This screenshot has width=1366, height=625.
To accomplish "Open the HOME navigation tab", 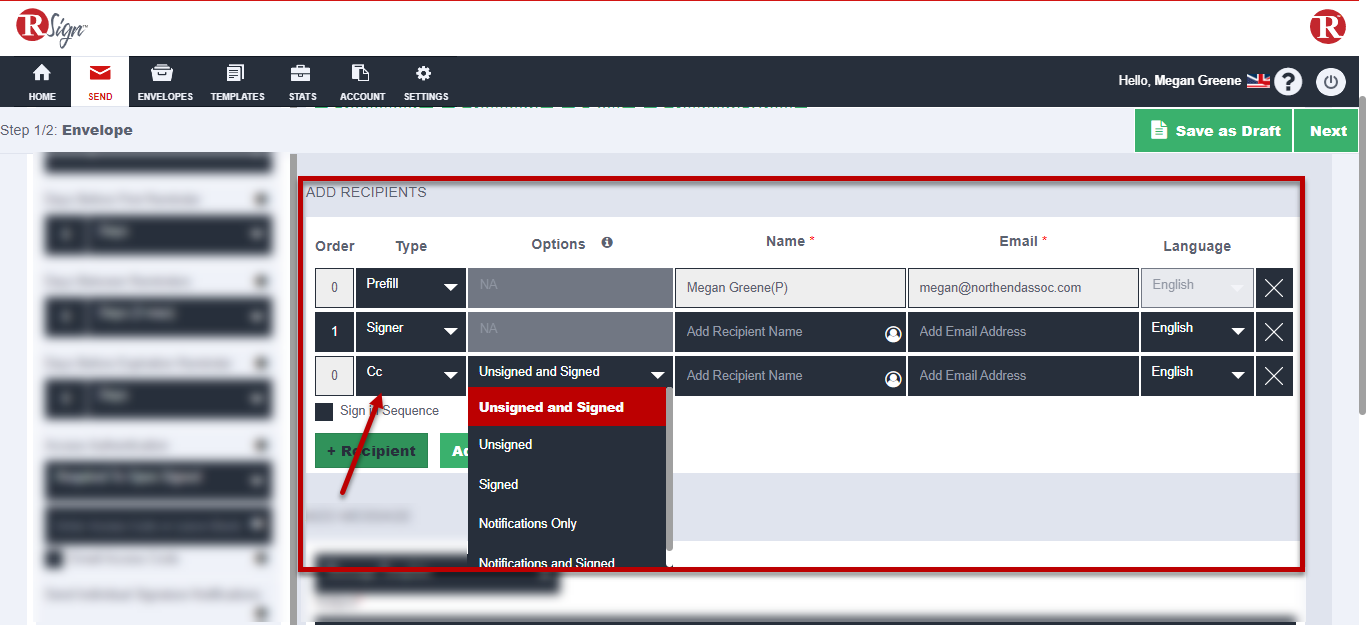I will tap(42, 82).
